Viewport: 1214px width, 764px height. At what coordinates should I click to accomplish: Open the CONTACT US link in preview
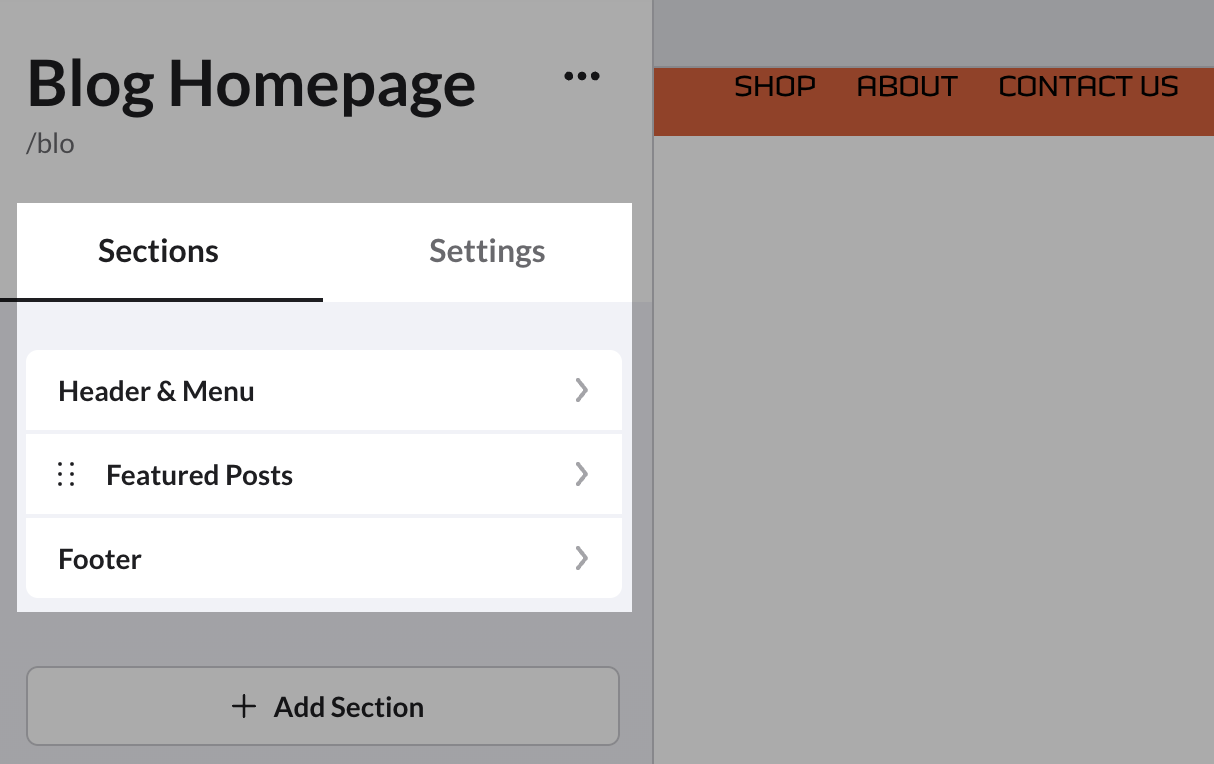(1088, 87)
